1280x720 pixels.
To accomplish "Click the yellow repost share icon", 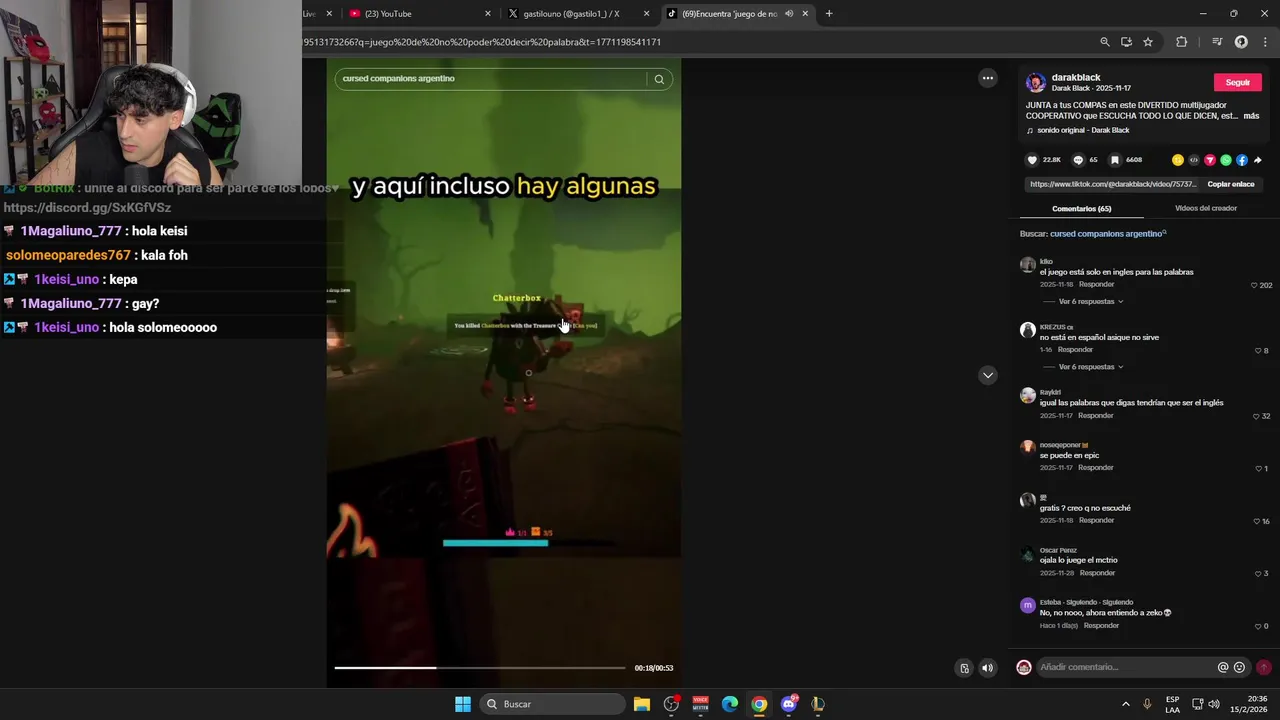I will 1178,160.
